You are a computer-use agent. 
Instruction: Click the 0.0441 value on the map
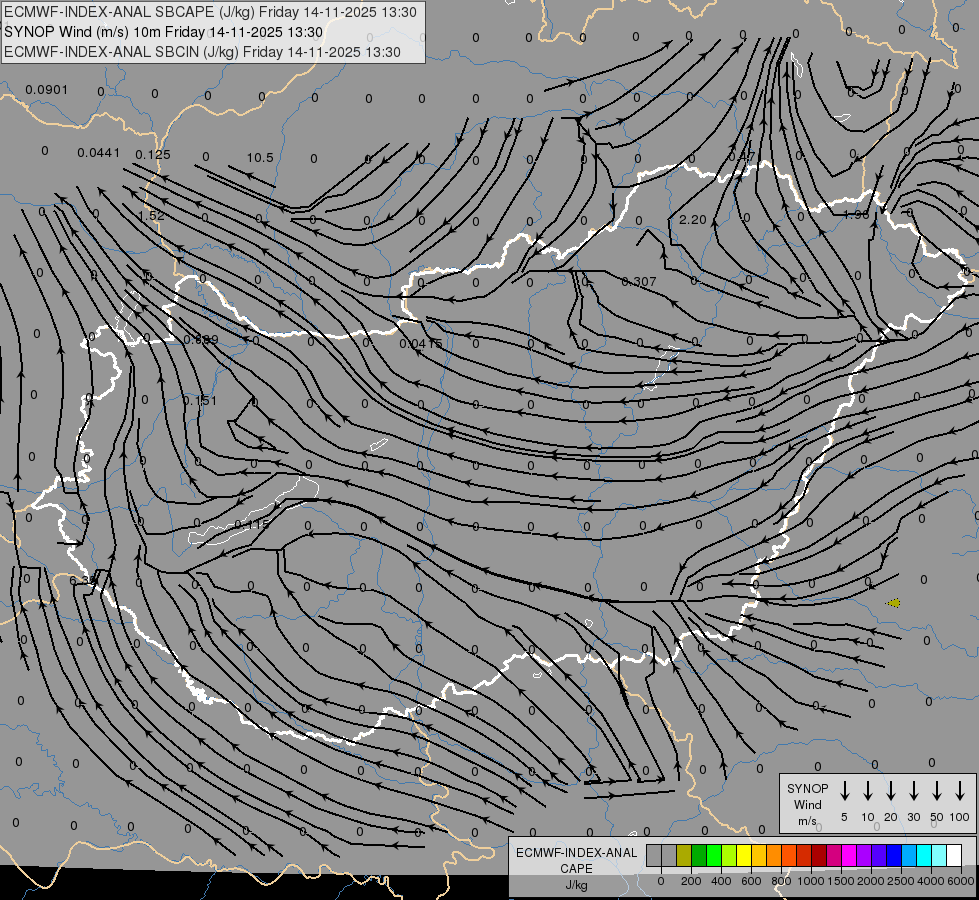(x=99, y=152)
